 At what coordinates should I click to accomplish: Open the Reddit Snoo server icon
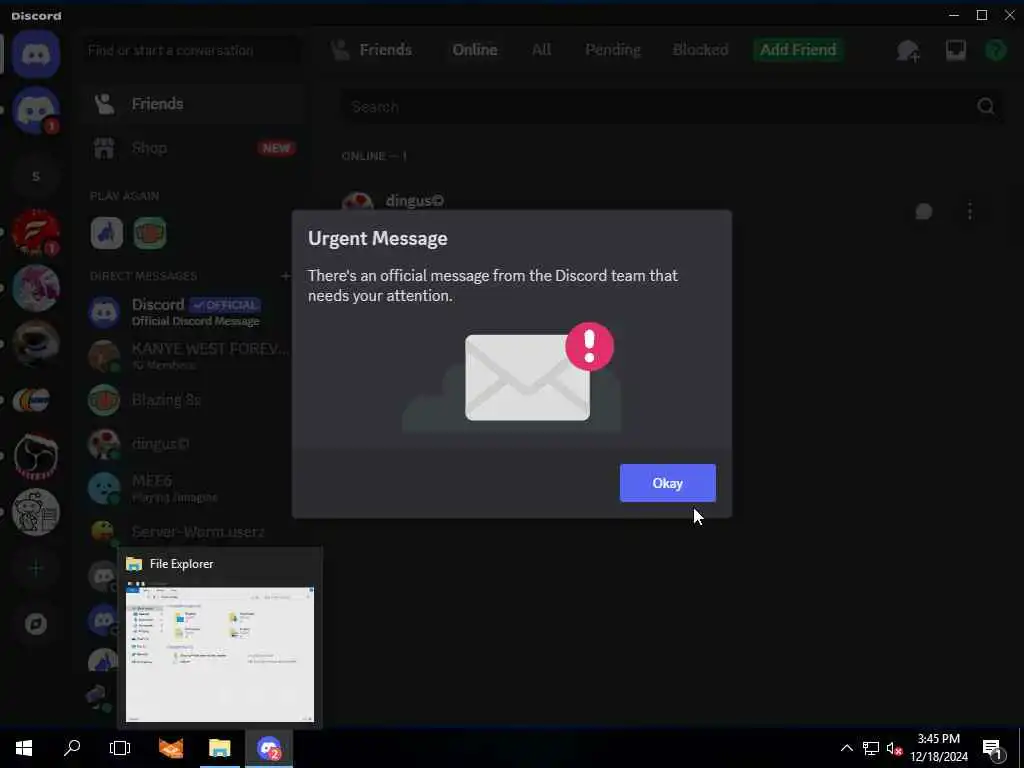[36, 512]
